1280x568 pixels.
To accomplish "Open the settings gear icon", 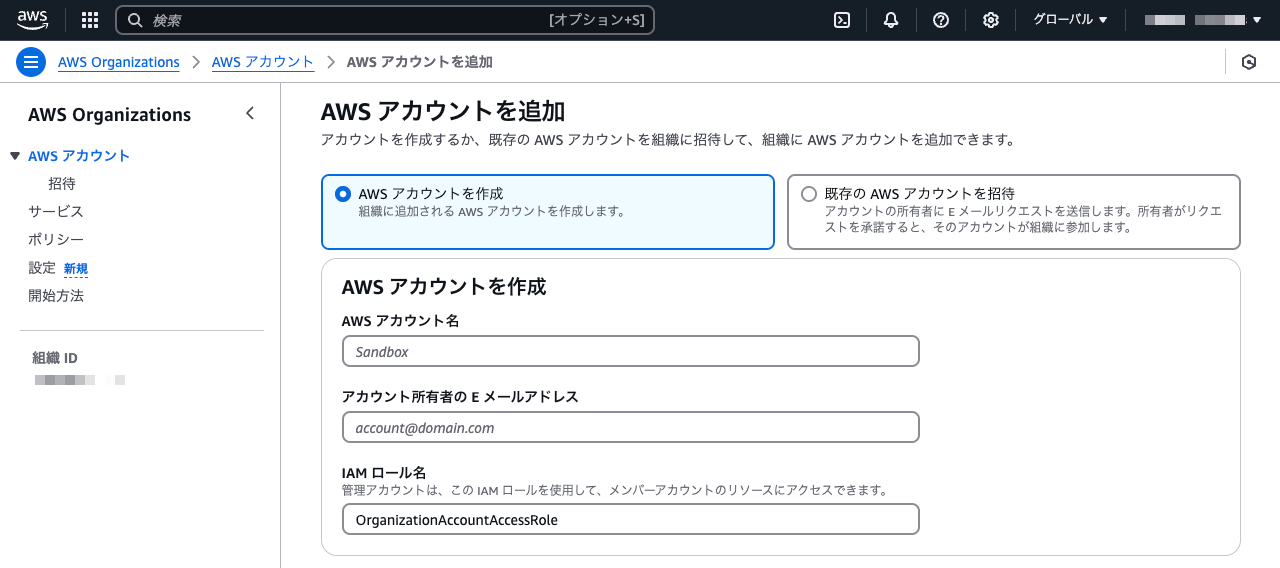I will tap(991, 20).
